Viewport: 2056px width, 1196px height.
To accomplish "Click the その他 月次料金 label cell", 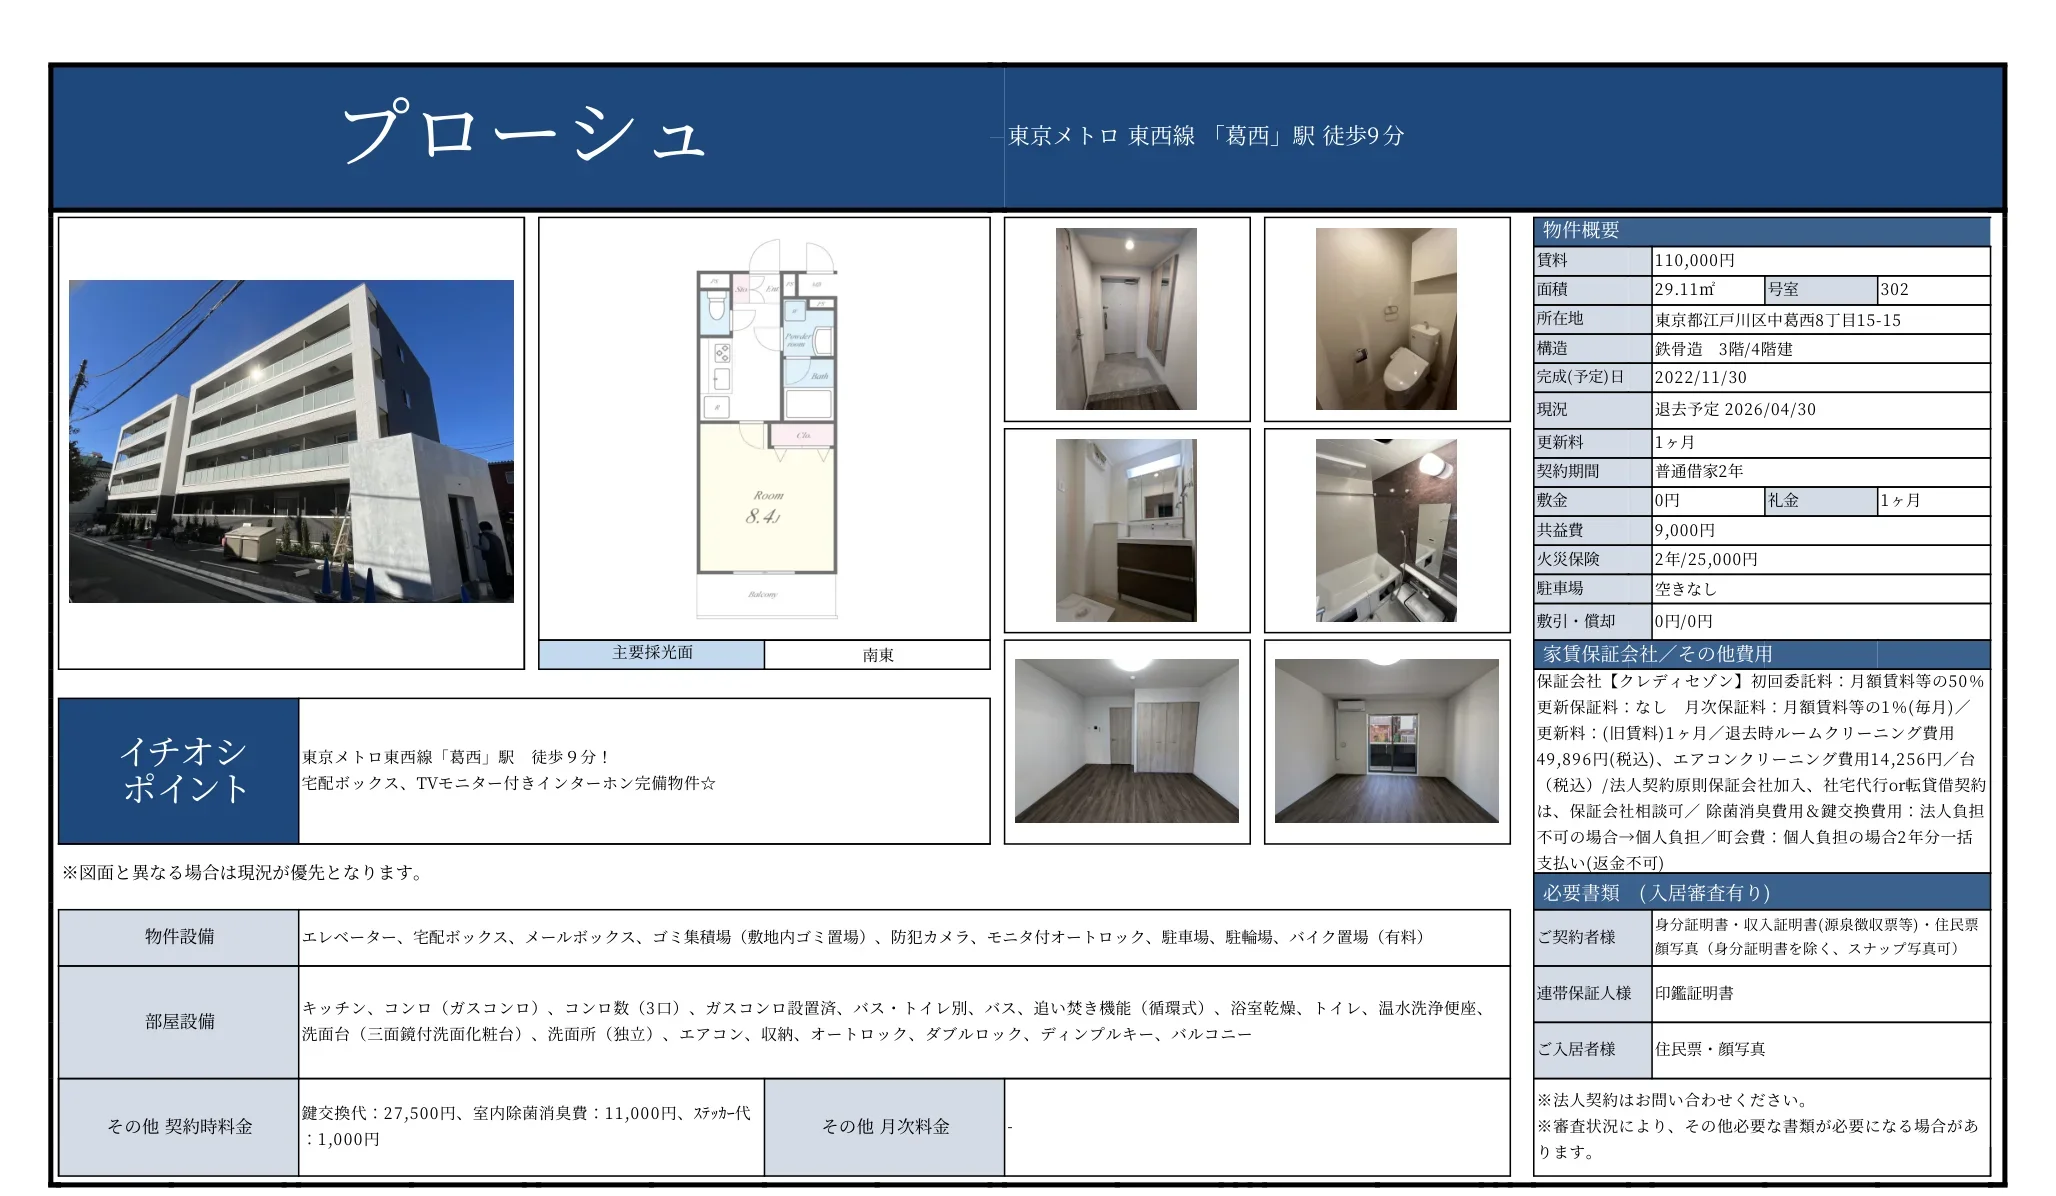I will (x=885, y=1127).
